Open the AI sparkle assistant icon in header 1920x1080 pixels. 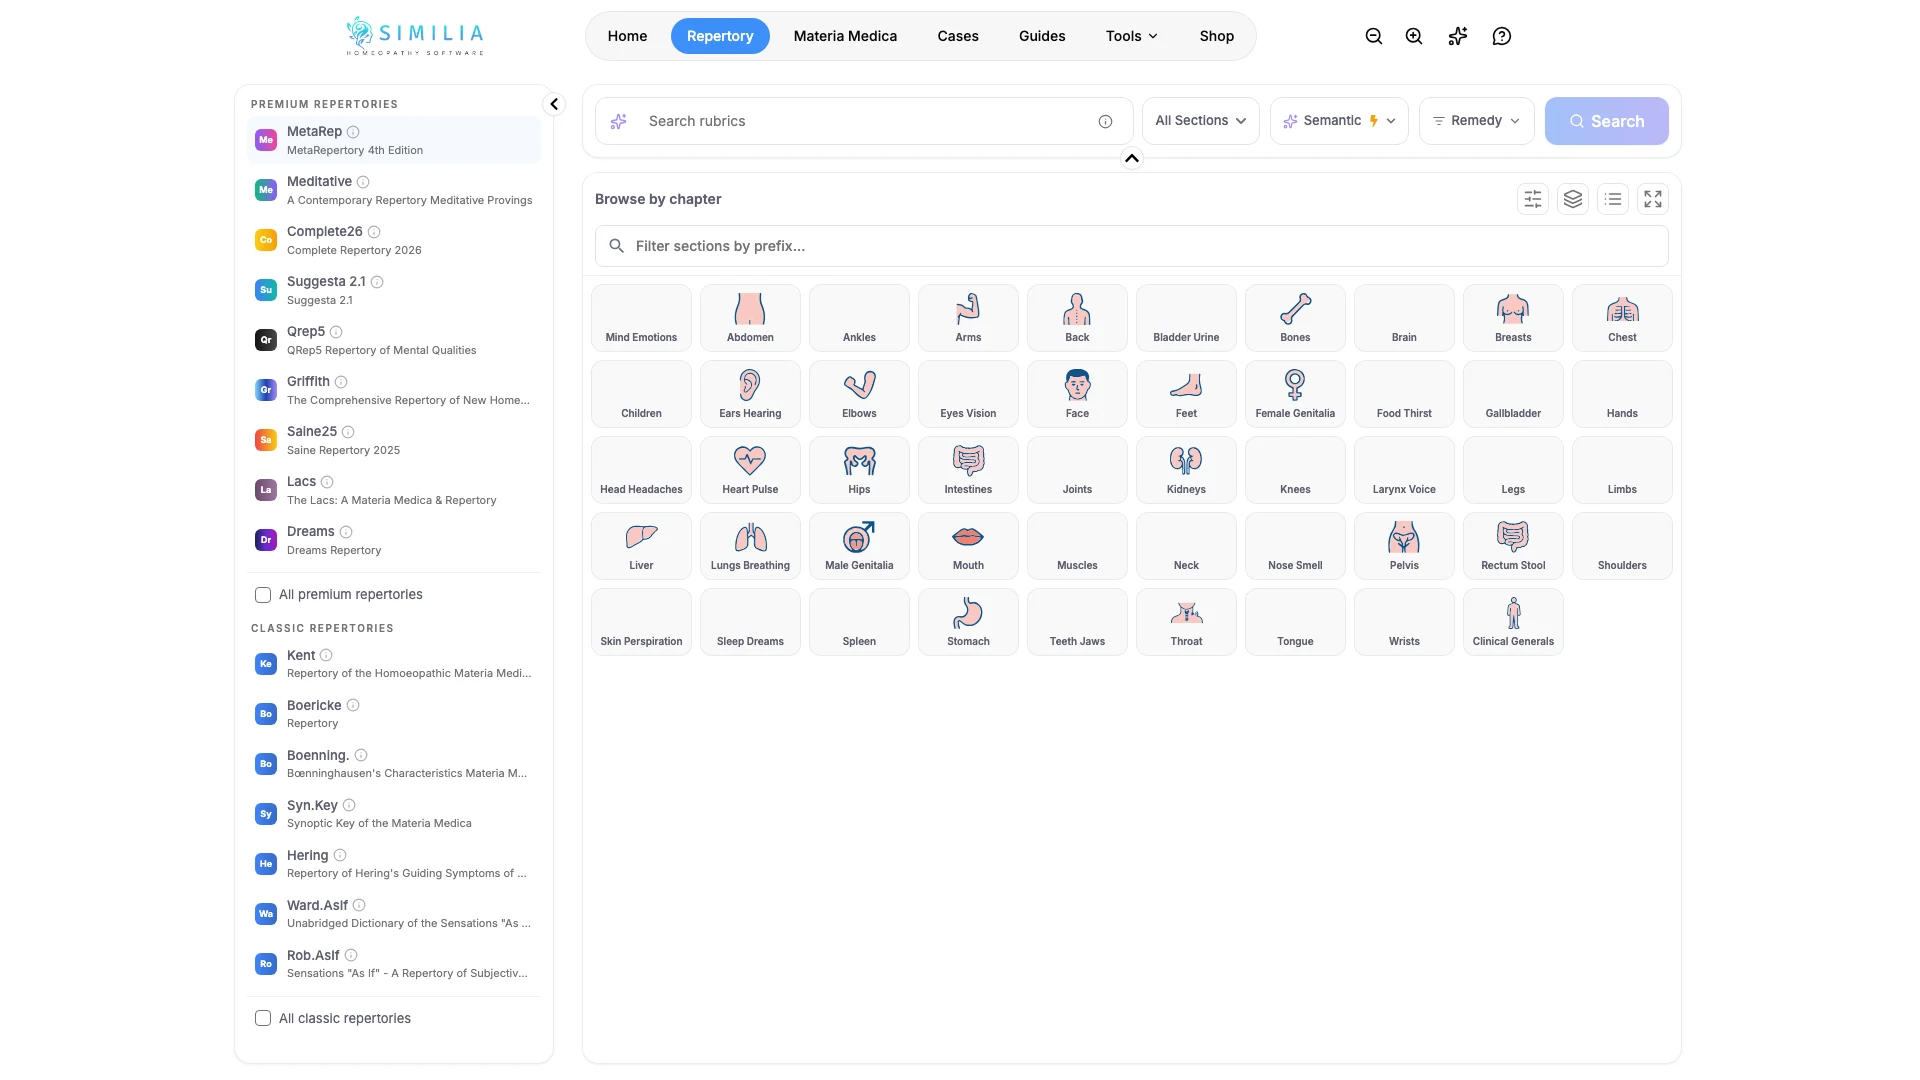point(1458,36)
